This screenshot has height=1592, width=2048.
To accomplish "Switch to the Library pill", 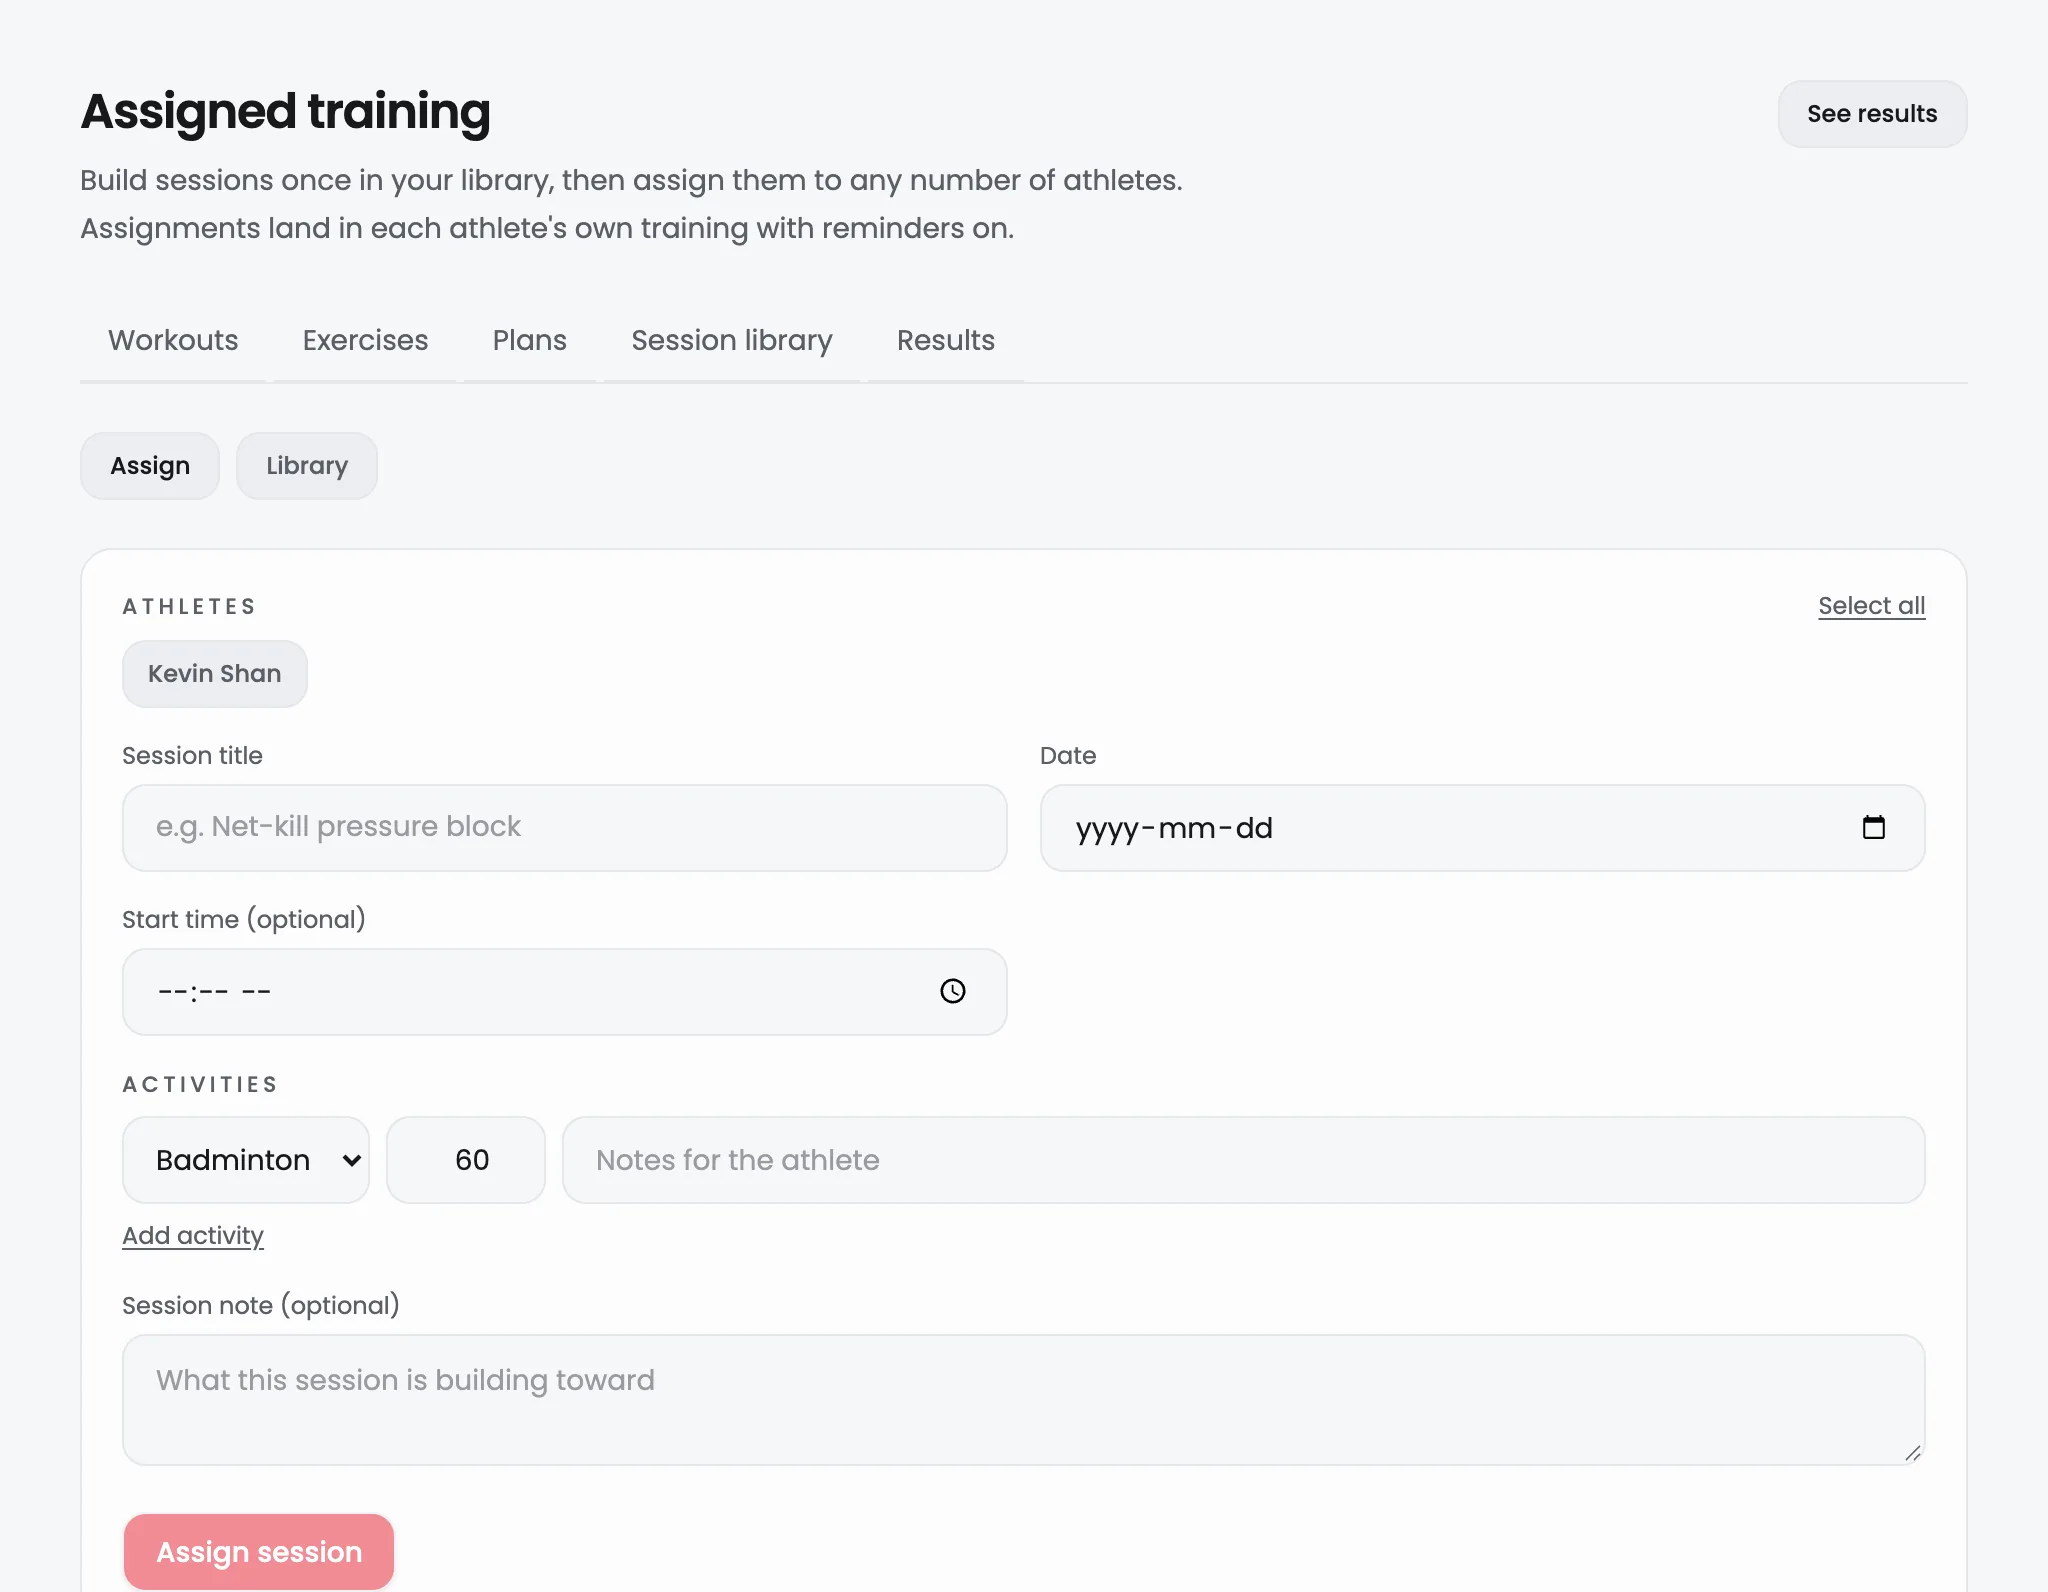I will pyautogui.click(x=307, y=466).
